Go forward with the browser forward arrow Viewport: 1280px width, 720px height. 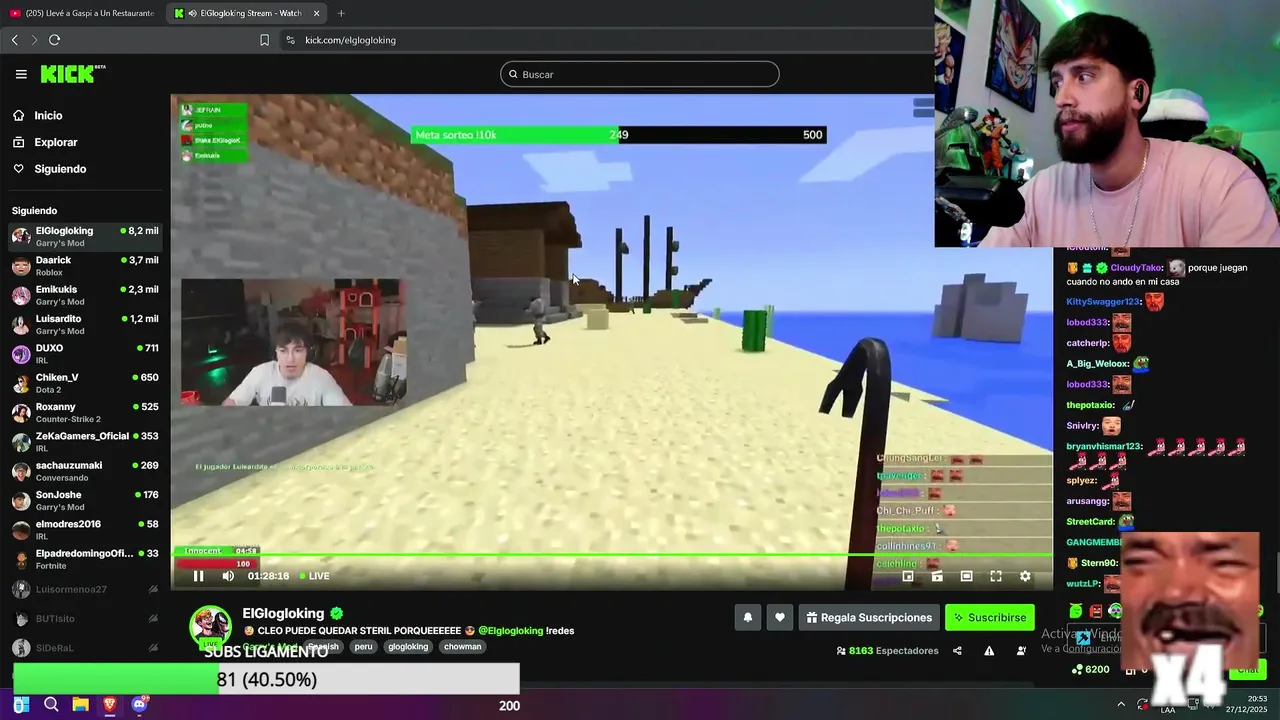click(34, 40)
